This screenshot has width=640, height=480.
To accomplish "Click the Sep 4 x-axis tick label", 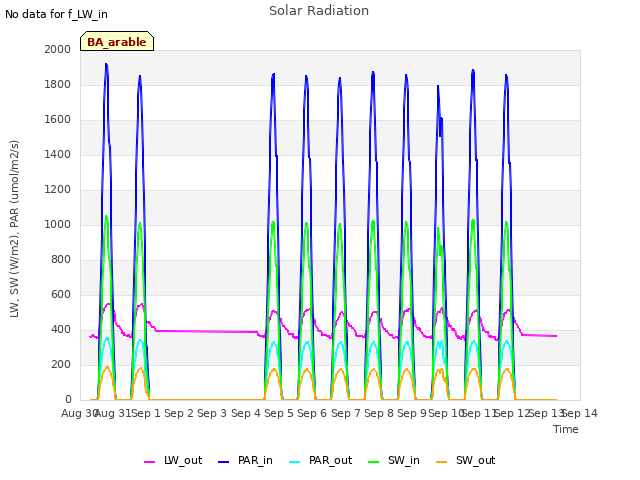I will tap(246, 413).
